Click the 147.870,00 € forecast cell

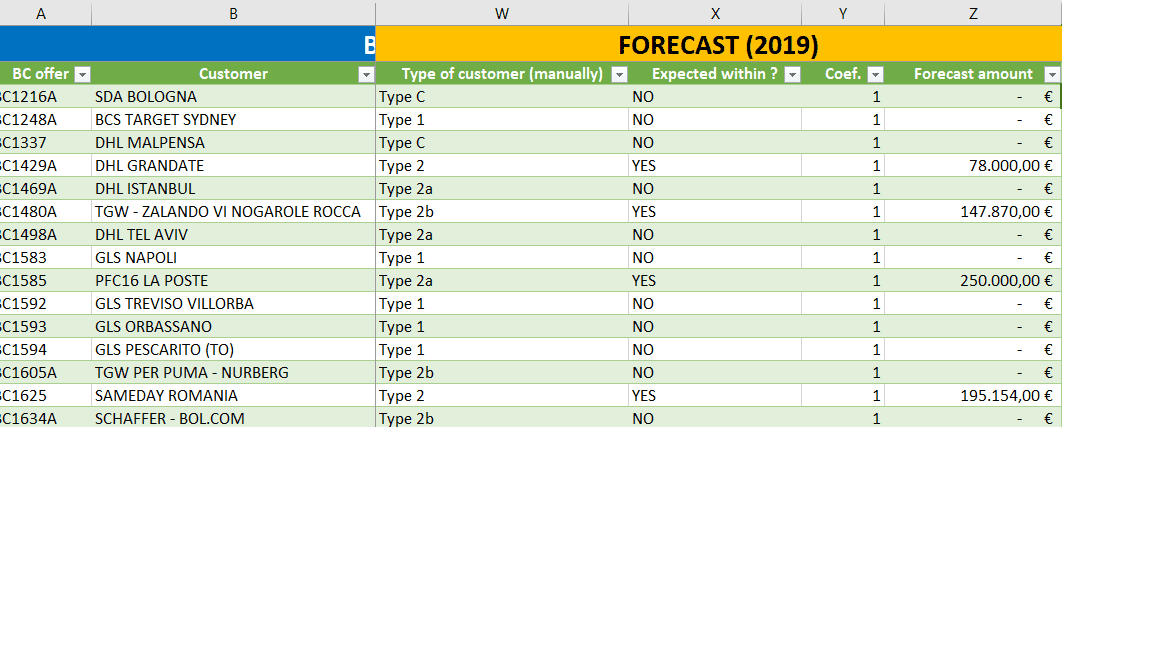[972, 212]
